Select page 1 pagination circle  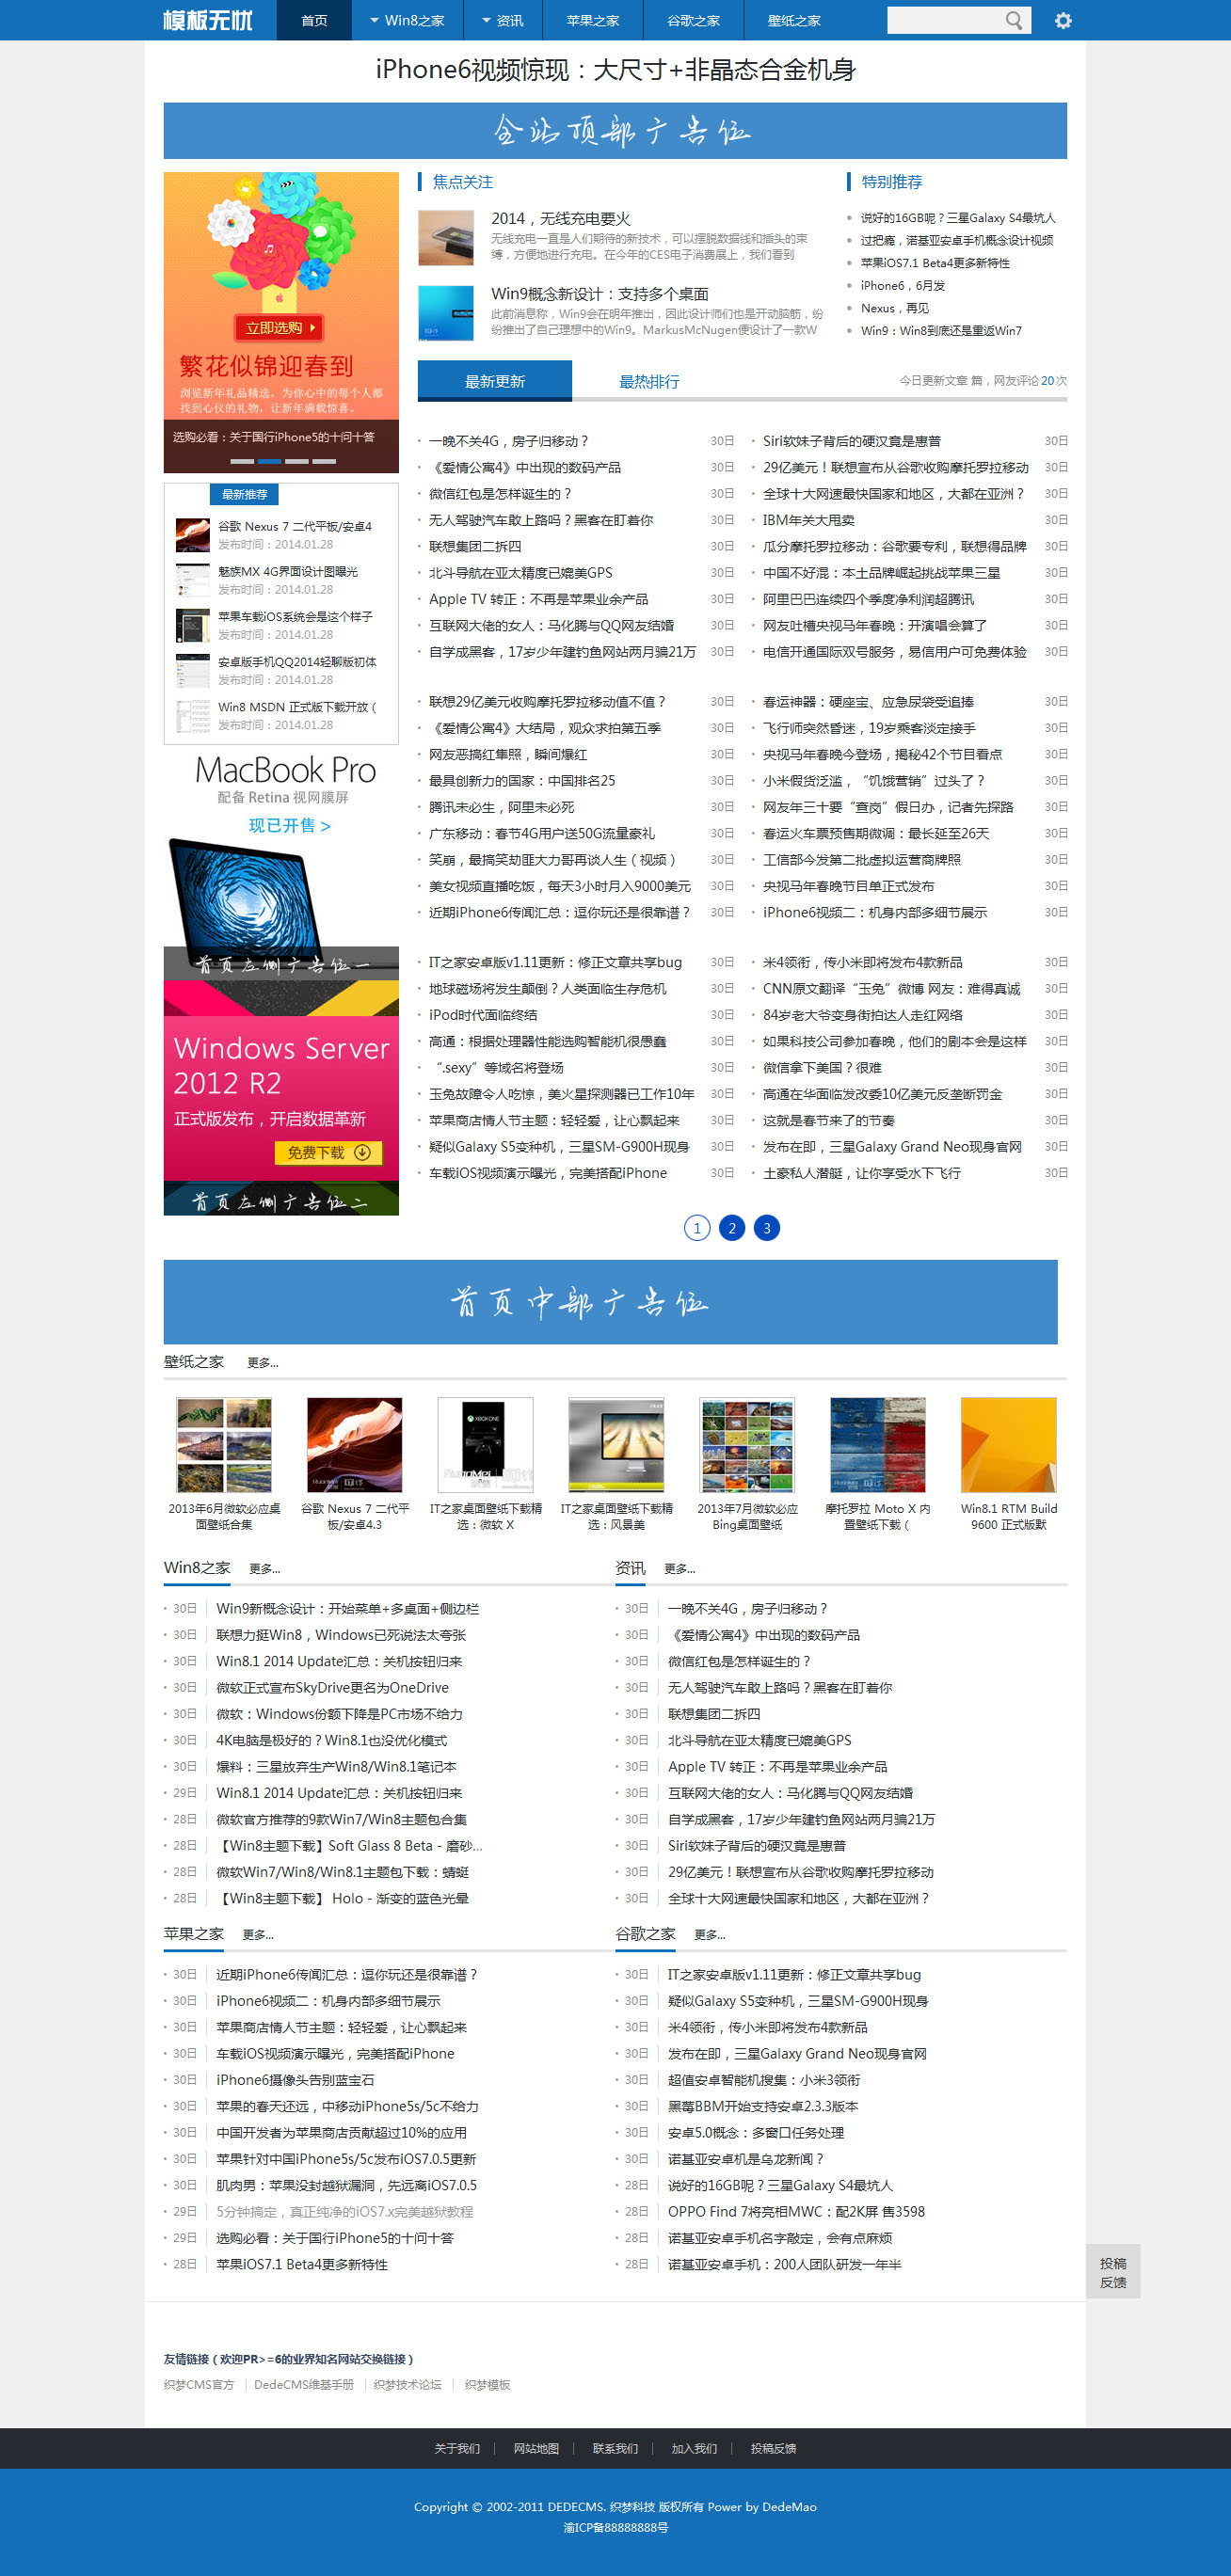tap(696, 1227)
